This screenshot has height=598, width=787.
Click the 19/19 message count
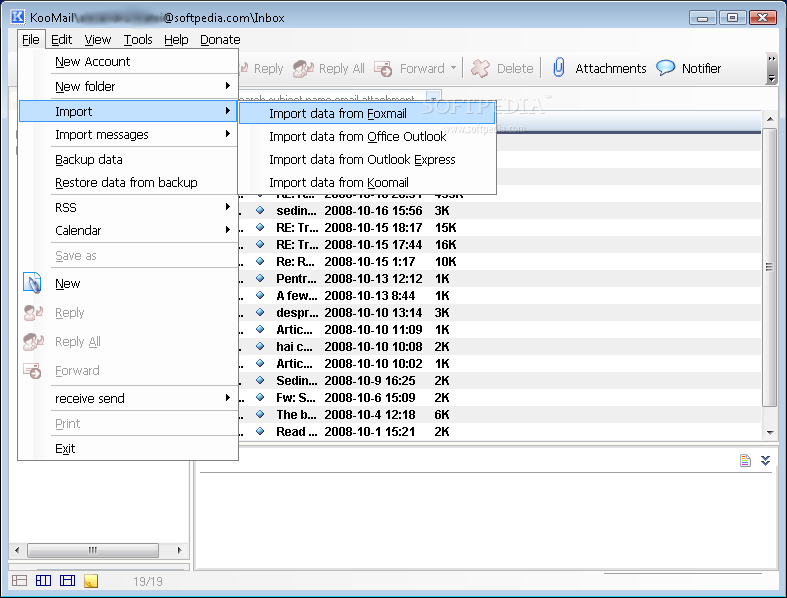click(148, 581)
